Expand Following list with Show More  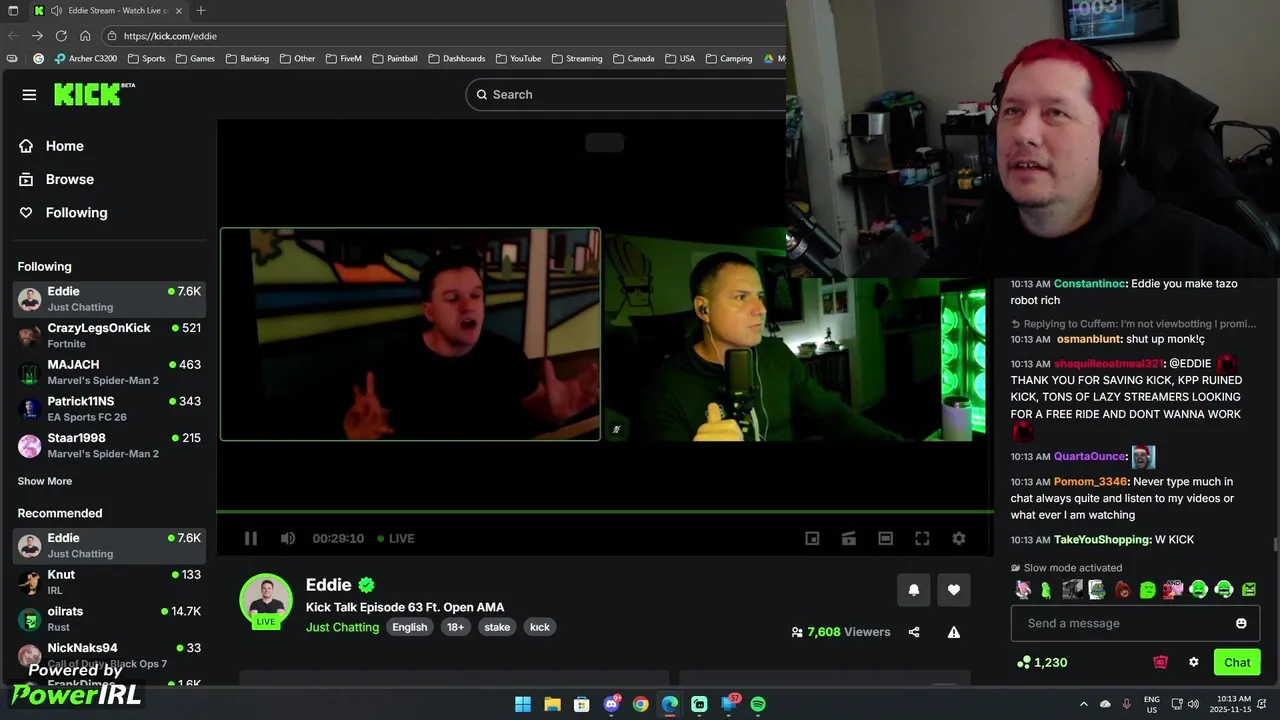(x=44, y=481)
